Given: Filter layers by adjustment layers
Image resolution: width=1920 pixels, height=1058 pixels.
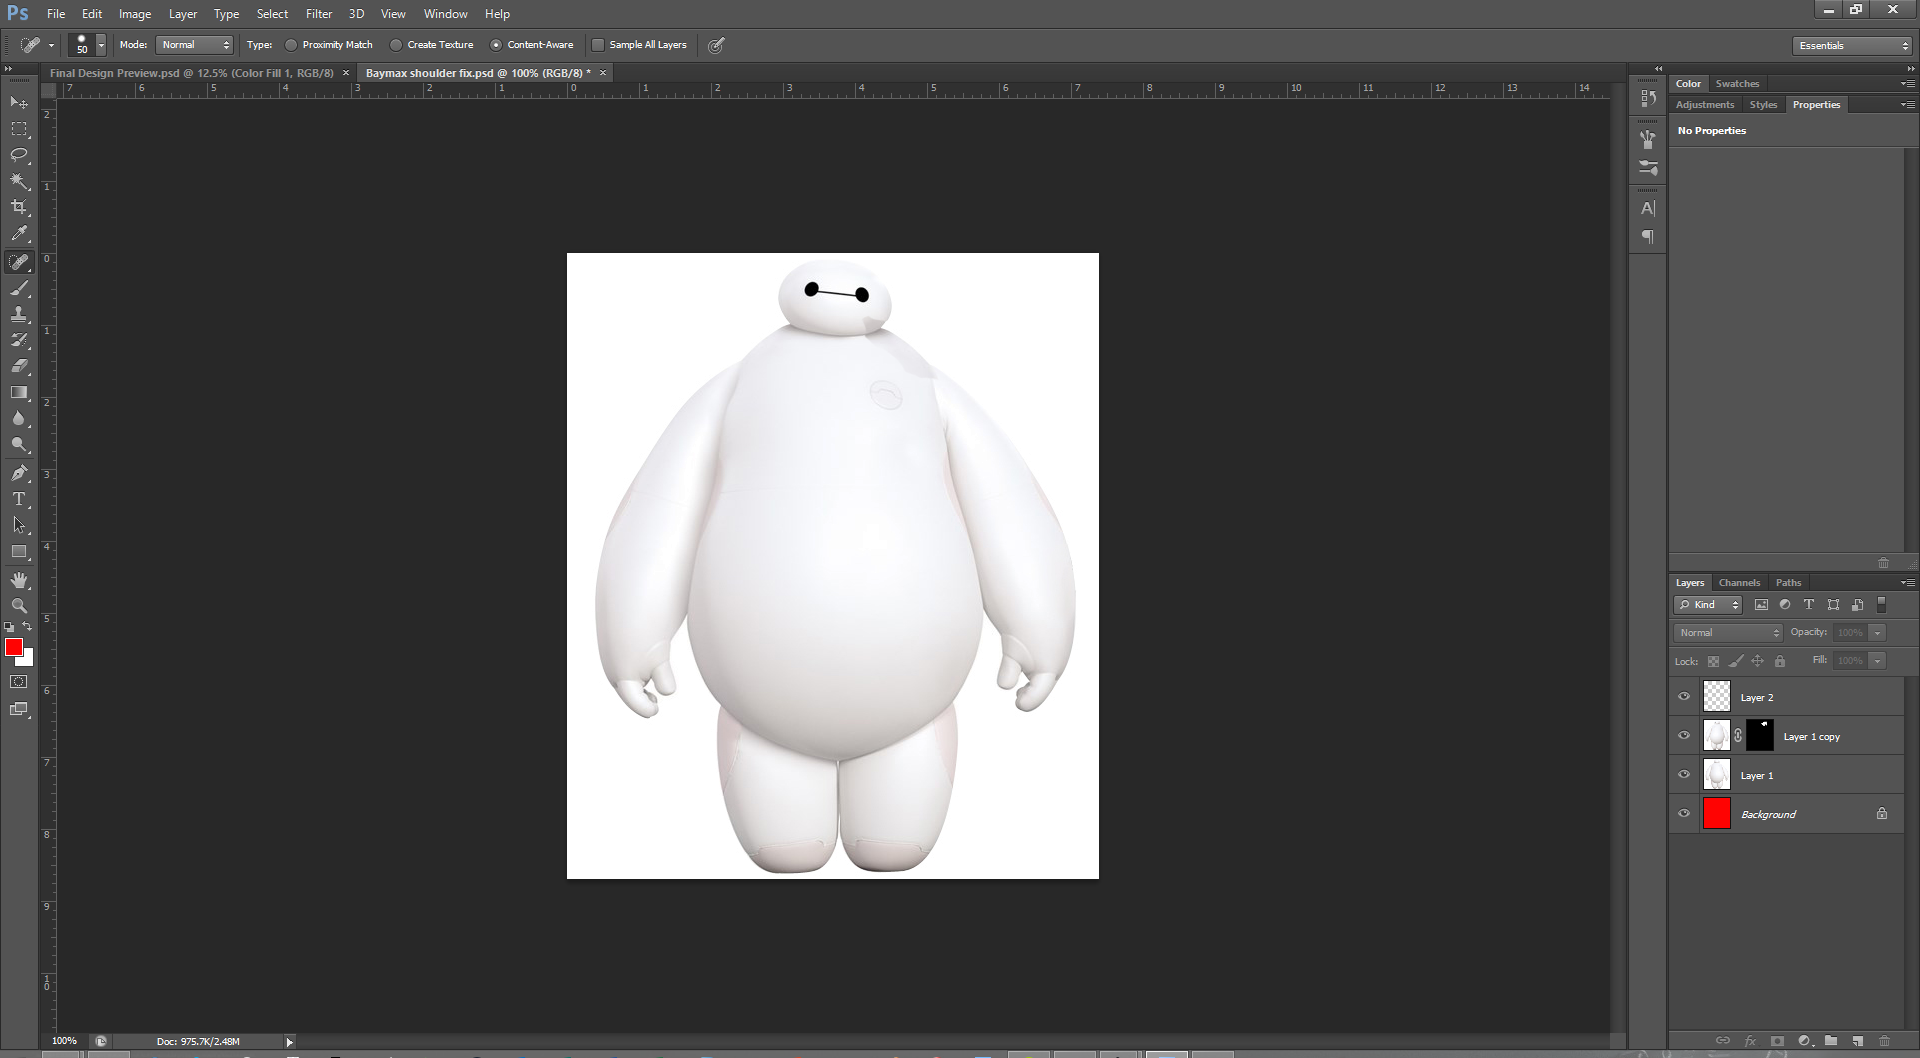Looking at the screenshot, I should point(1785,605).
